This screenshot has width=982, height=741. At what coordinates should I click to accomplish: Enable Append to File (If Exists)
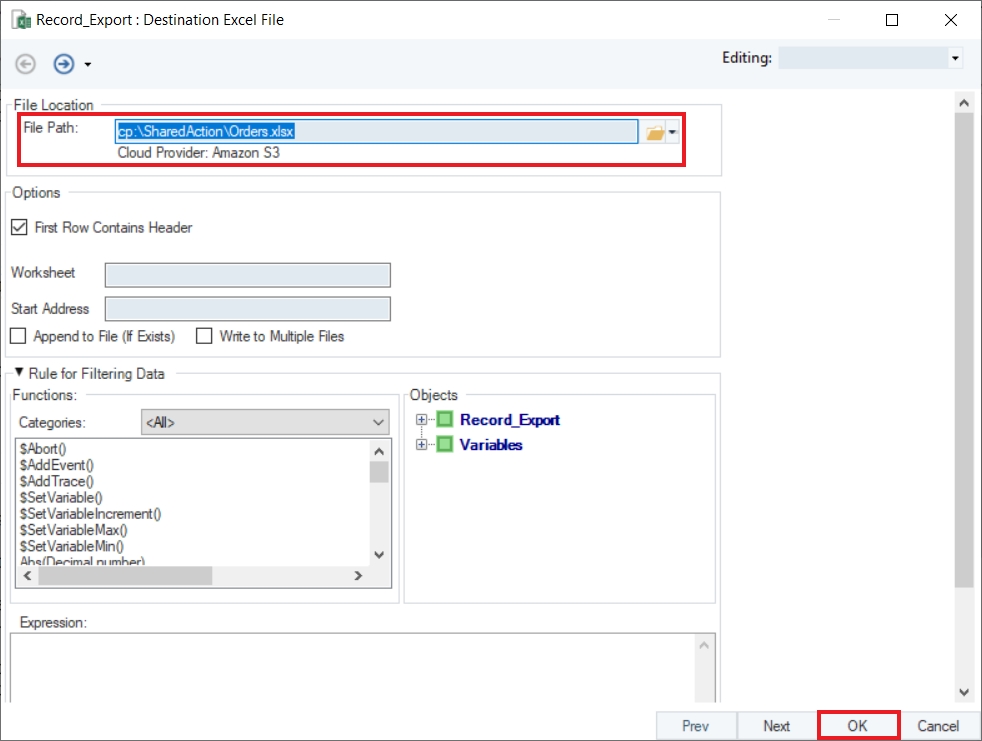coord(18,337)
